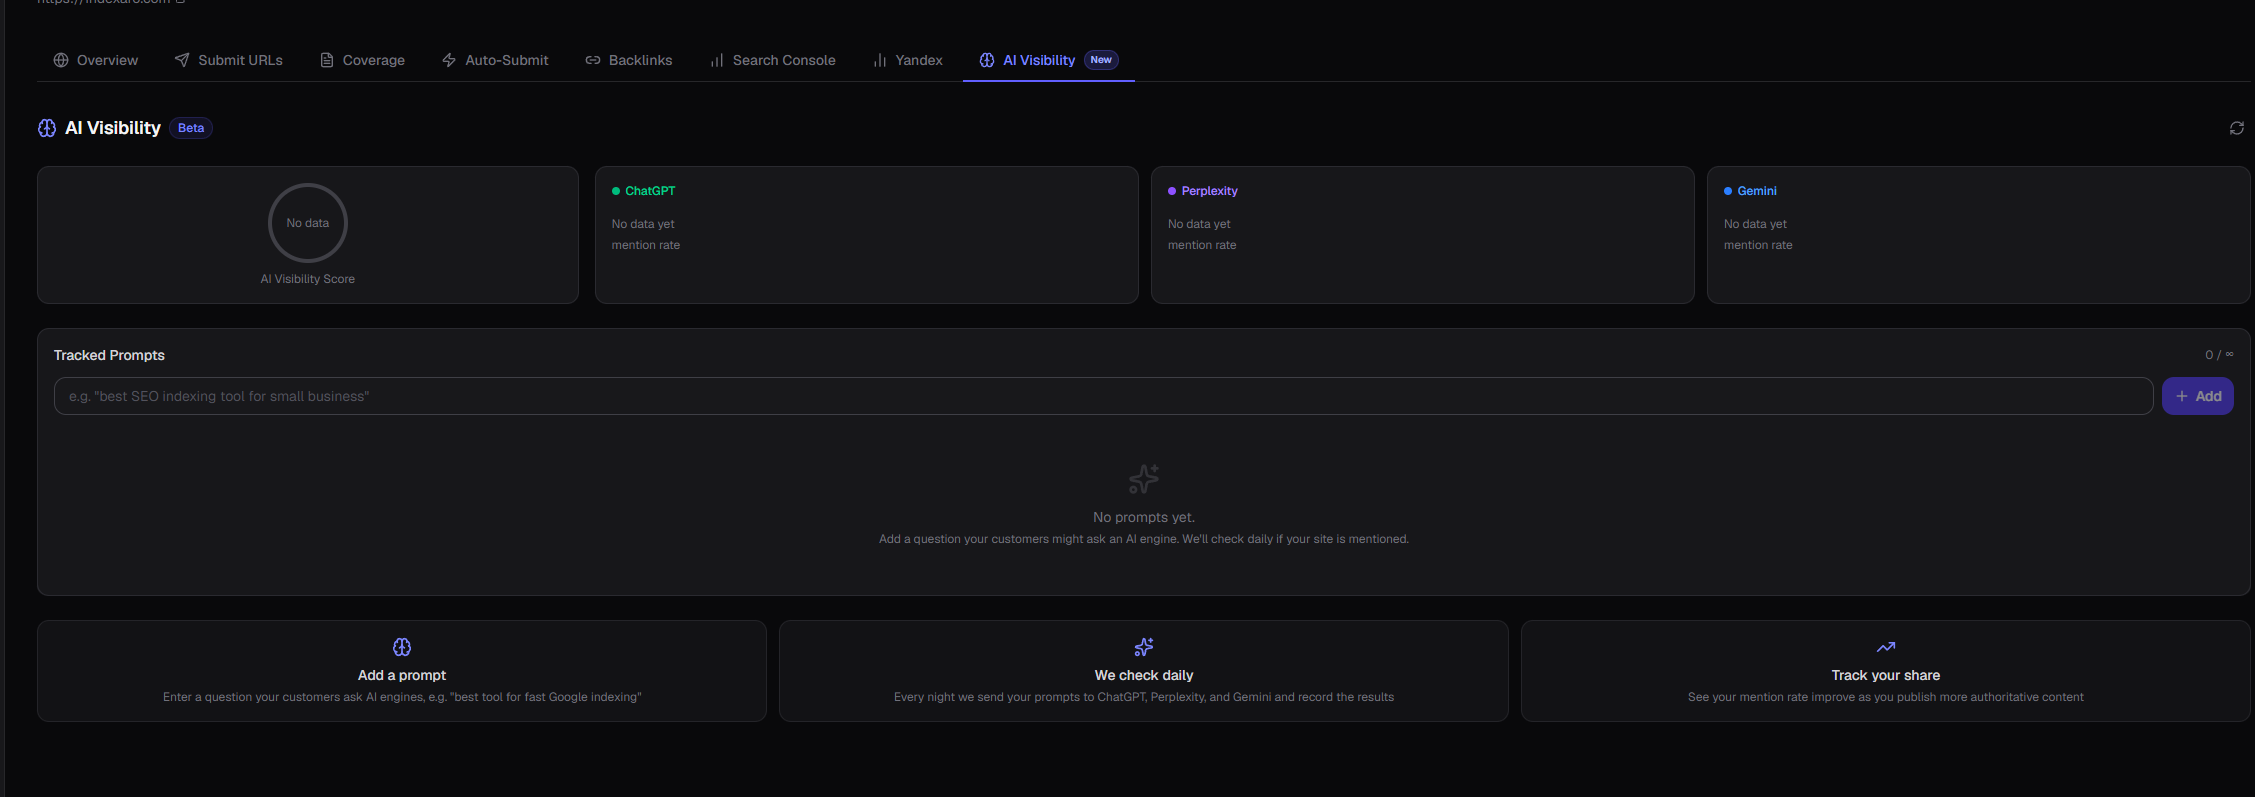Click the blue Gemini status dot
The width and height of the screenshot is (2255, 797).
1728,191
